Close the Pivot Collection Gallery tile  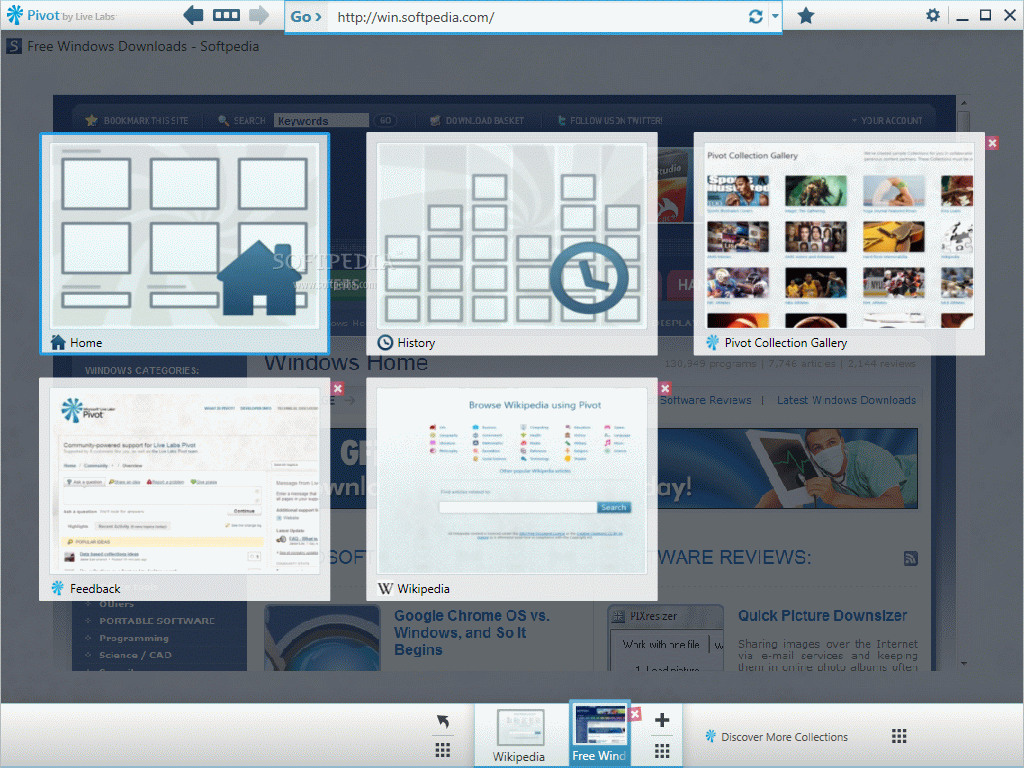click(992, 143)
